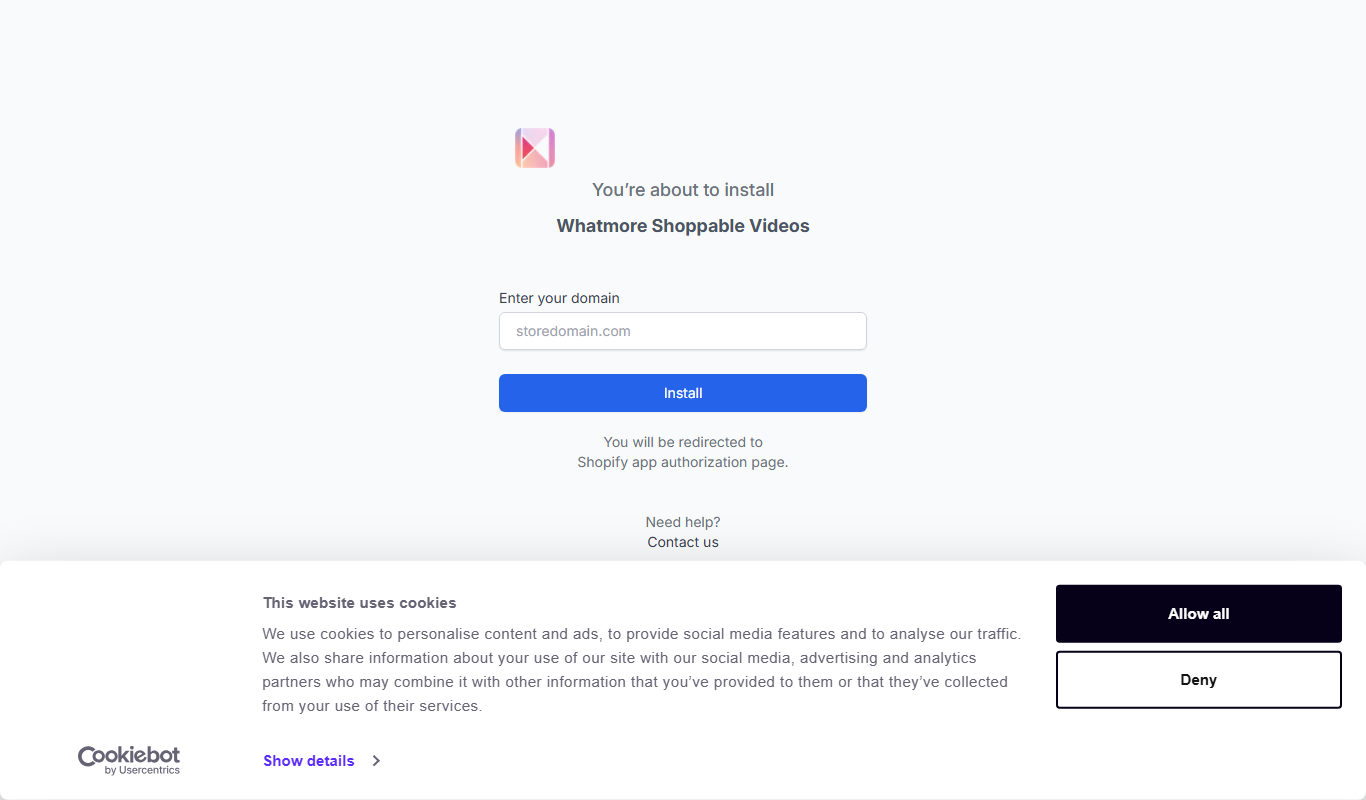This screenshot has width=1366, height=800.
Task: Click the 'Shopify app authorization page' text
Action: [683, 462]
